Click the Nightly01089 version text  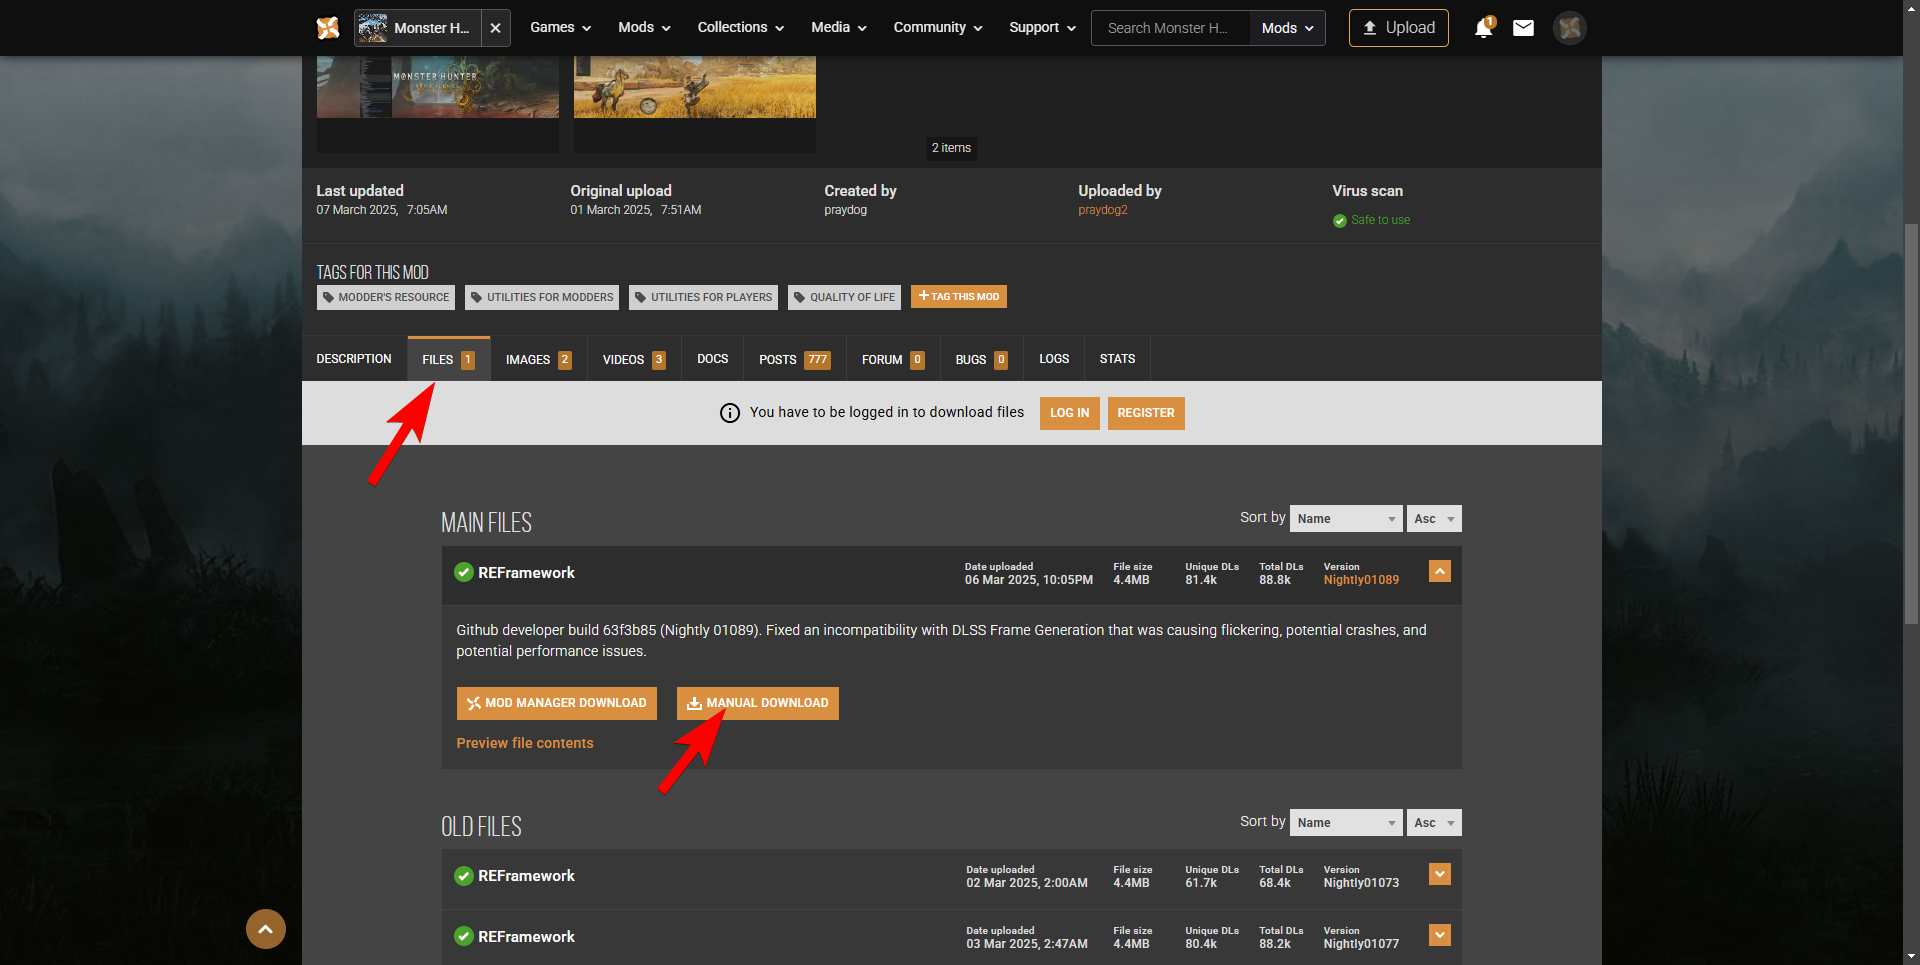(1361, 580)
